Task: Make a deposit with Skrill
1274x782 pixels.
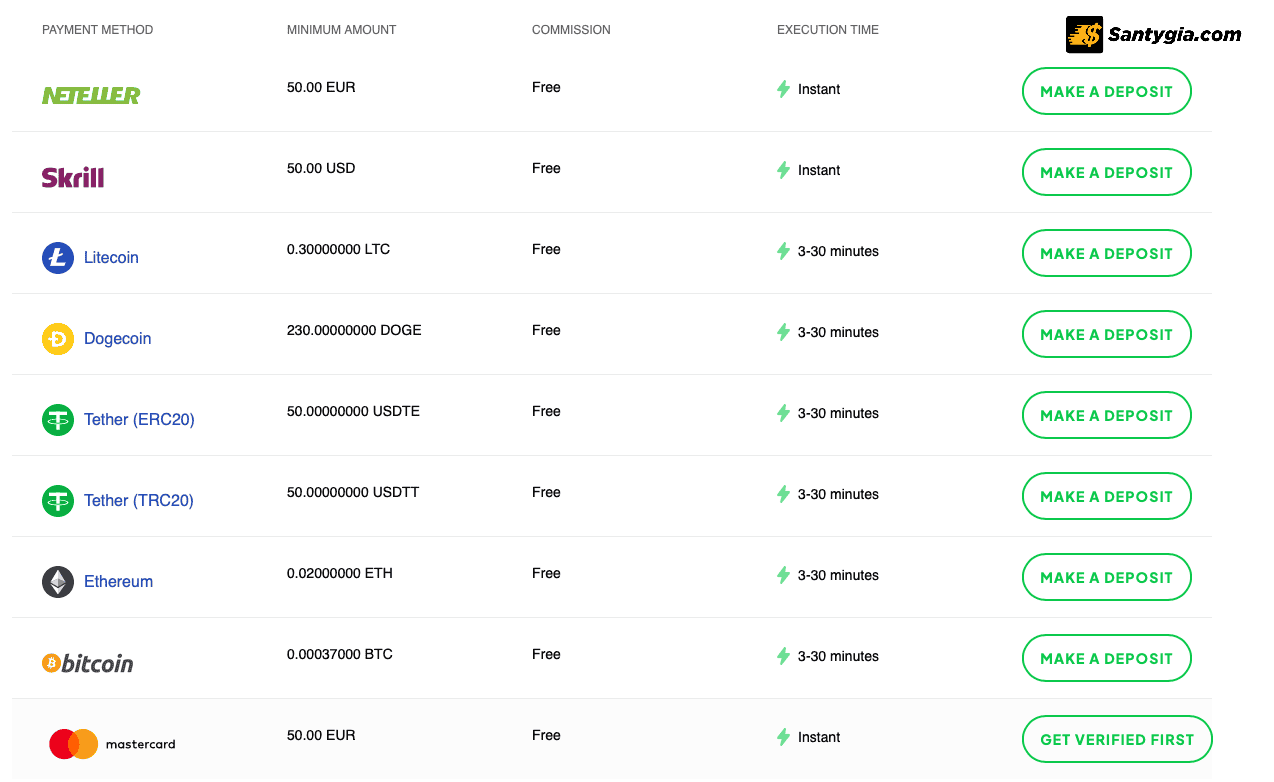Action: point(1106,172)
